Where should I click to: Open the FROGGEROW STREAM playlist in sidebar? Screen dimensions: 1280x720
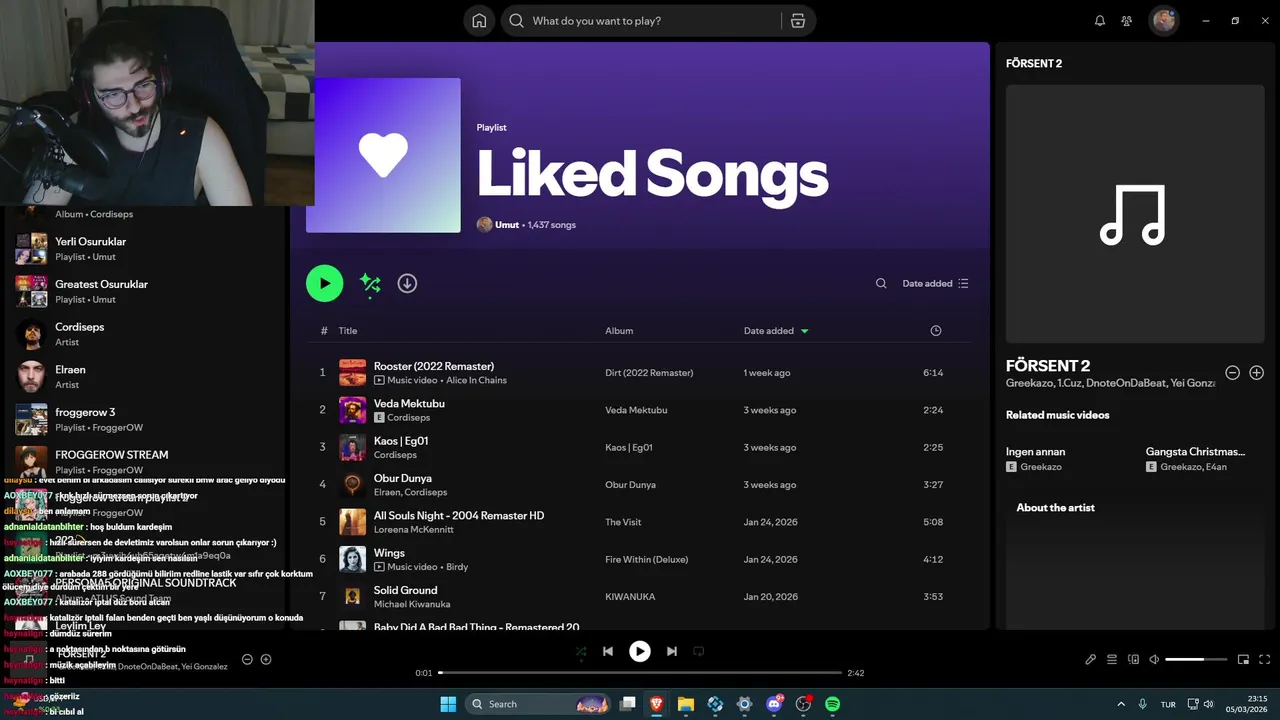[x=145, y=461]
